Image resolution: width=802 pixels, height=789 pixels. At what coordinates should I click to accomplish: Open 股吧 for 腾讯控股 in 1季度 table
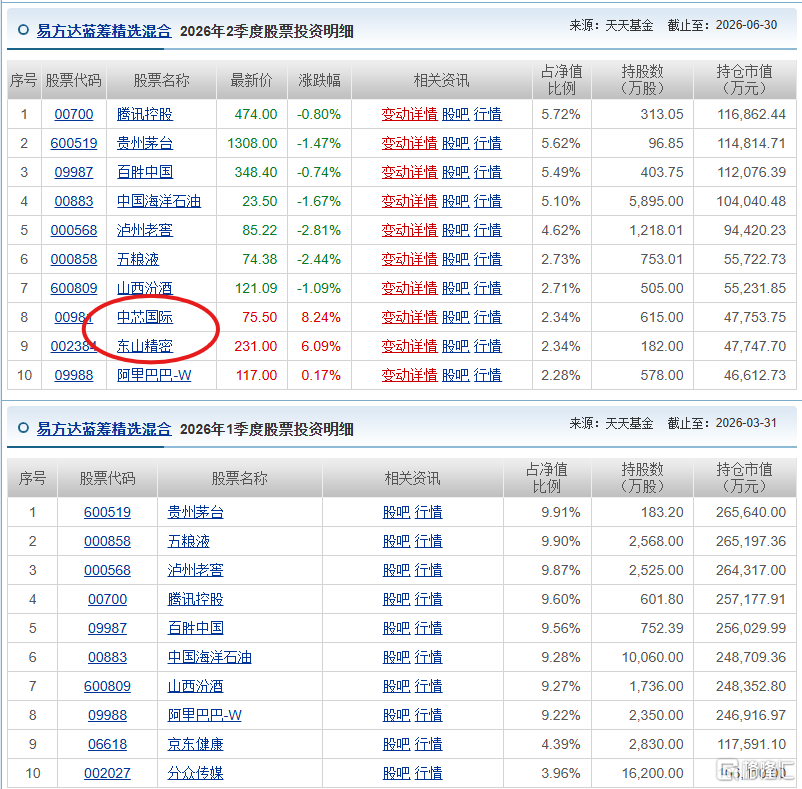(396, 599)
